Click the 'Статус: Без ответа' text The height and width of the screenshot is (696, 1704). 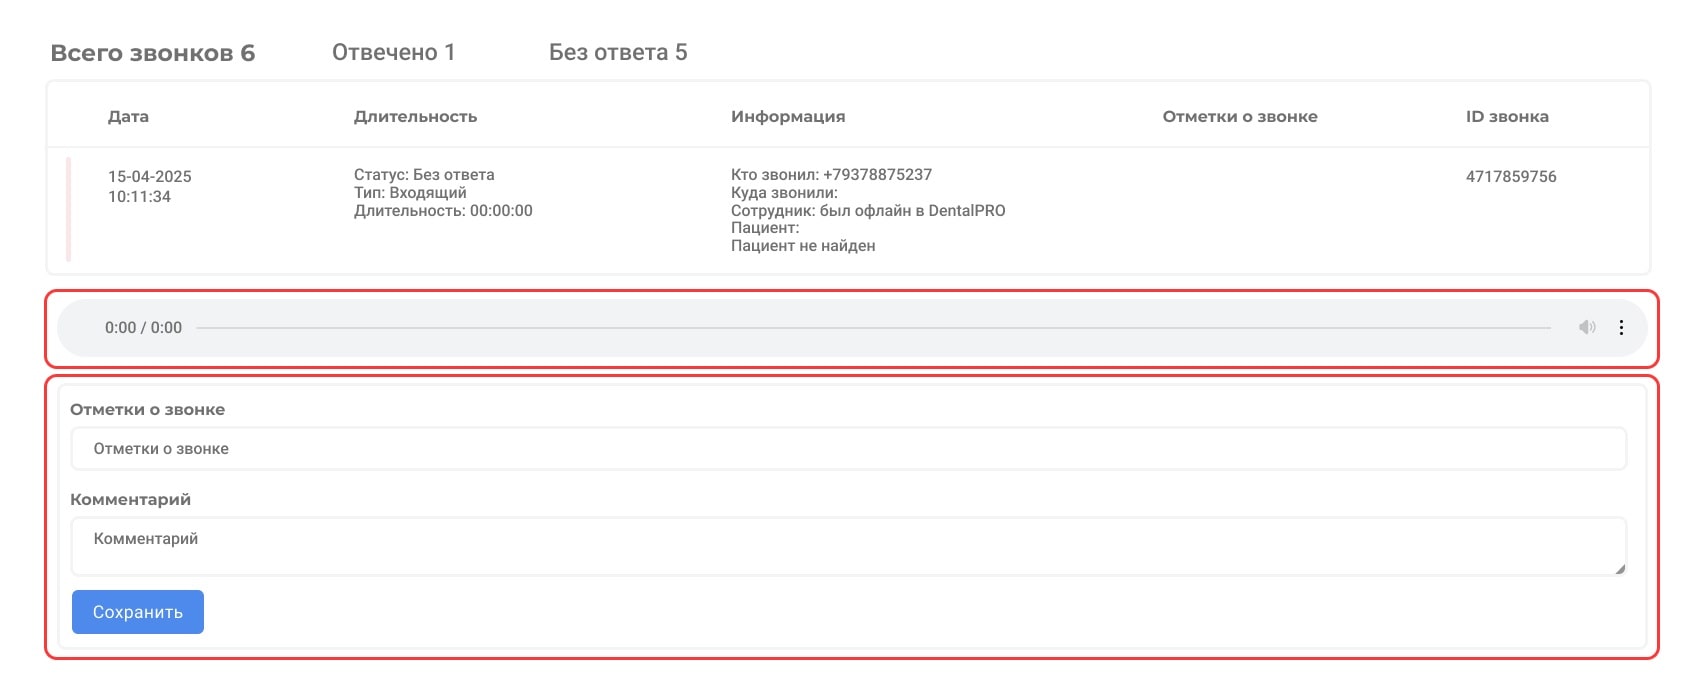424,175
